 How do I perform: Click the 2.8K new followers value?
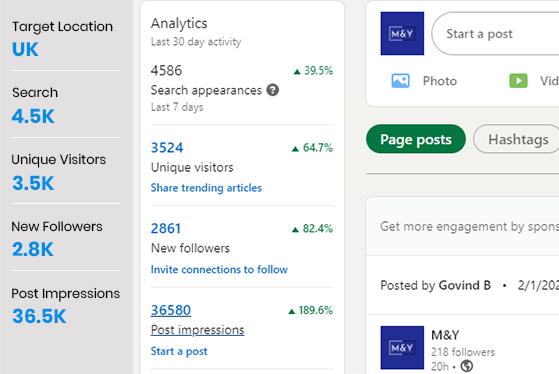(x=32, y=249)
